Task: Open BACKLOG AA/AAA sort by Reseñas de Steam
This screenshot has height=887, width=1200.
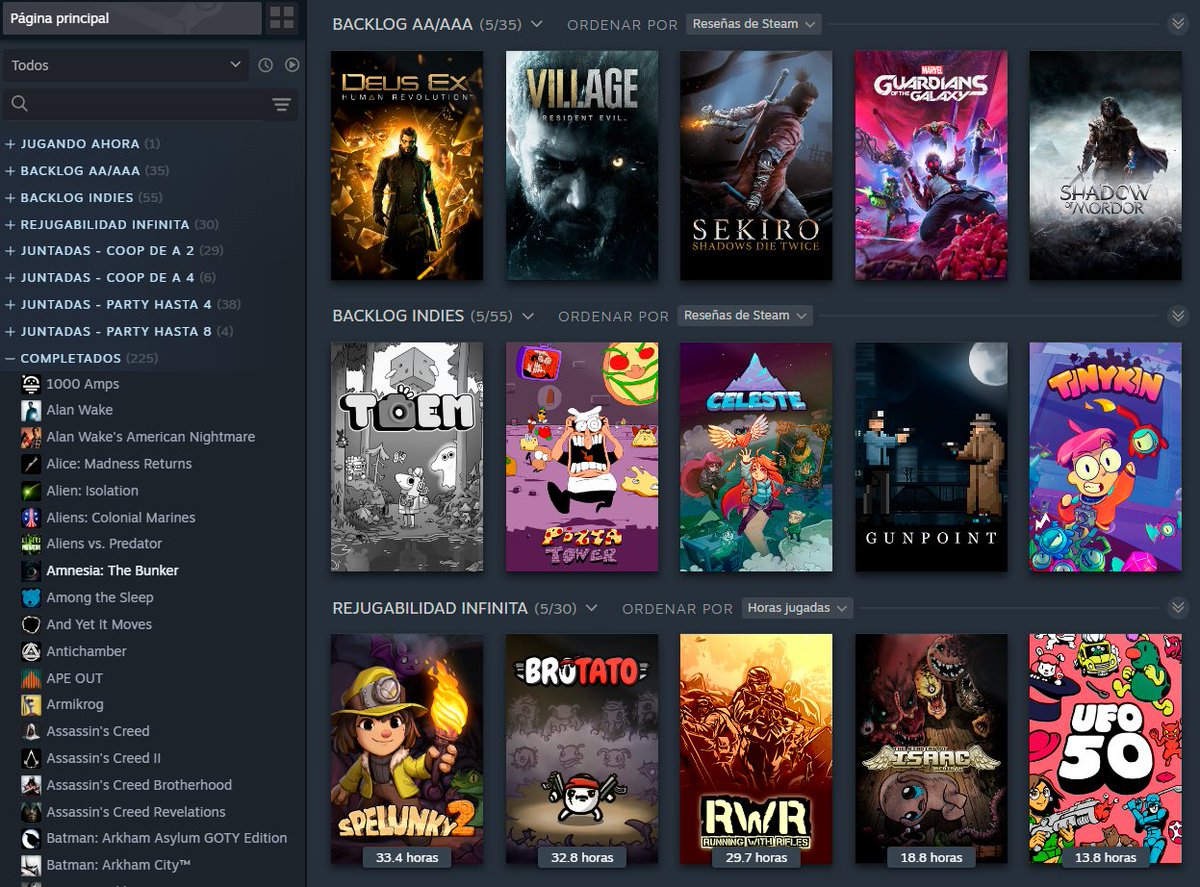Action: tap(754, 24)
